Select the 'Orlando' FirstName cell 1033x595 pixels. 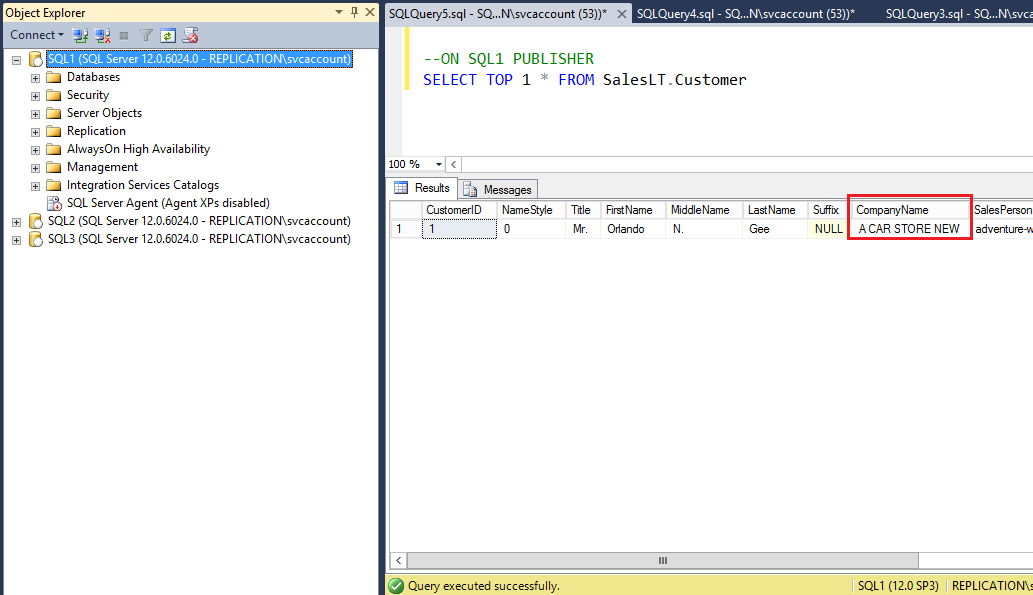[633, 229]
